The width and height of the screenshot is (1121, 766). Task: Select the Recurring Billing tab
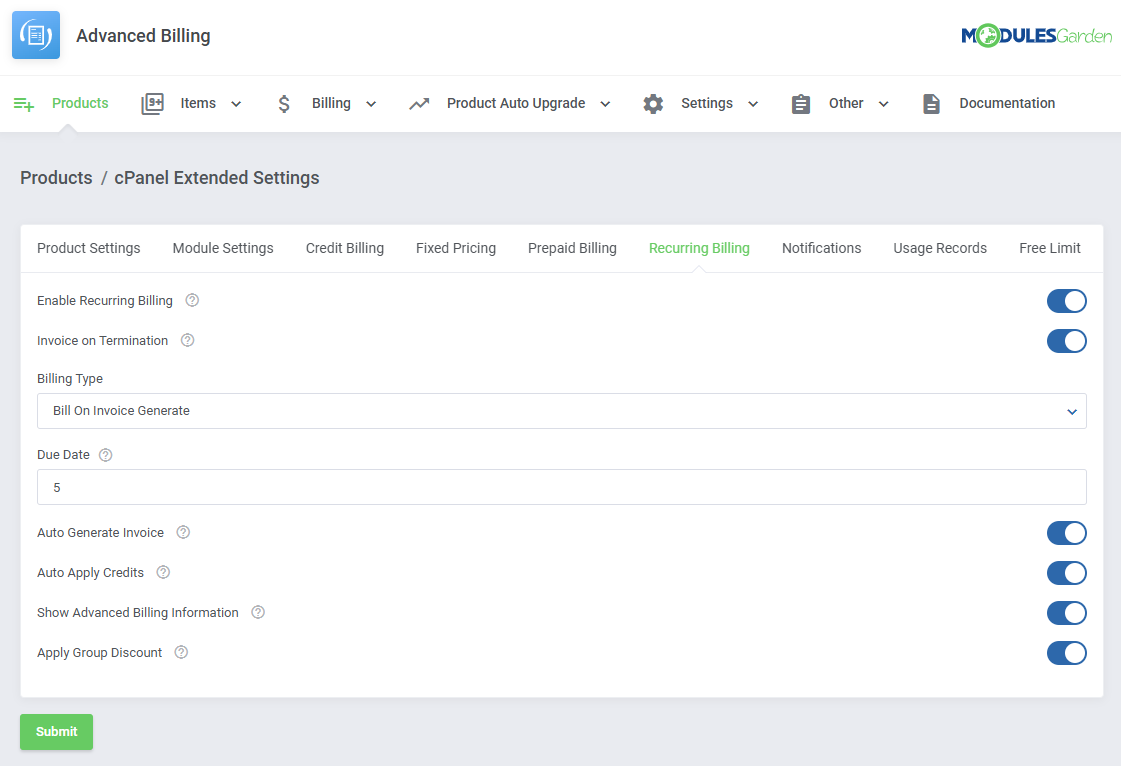pyautogui.click(x=699, y=248)
